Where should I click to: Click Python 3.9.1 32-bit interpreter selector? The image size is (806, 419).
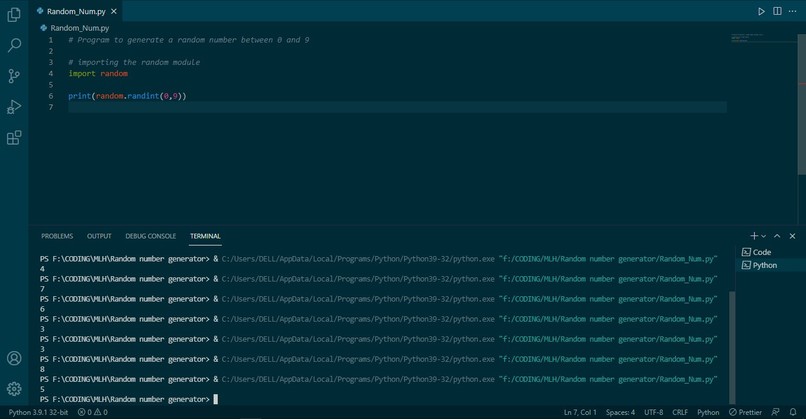tap(38, 412)
